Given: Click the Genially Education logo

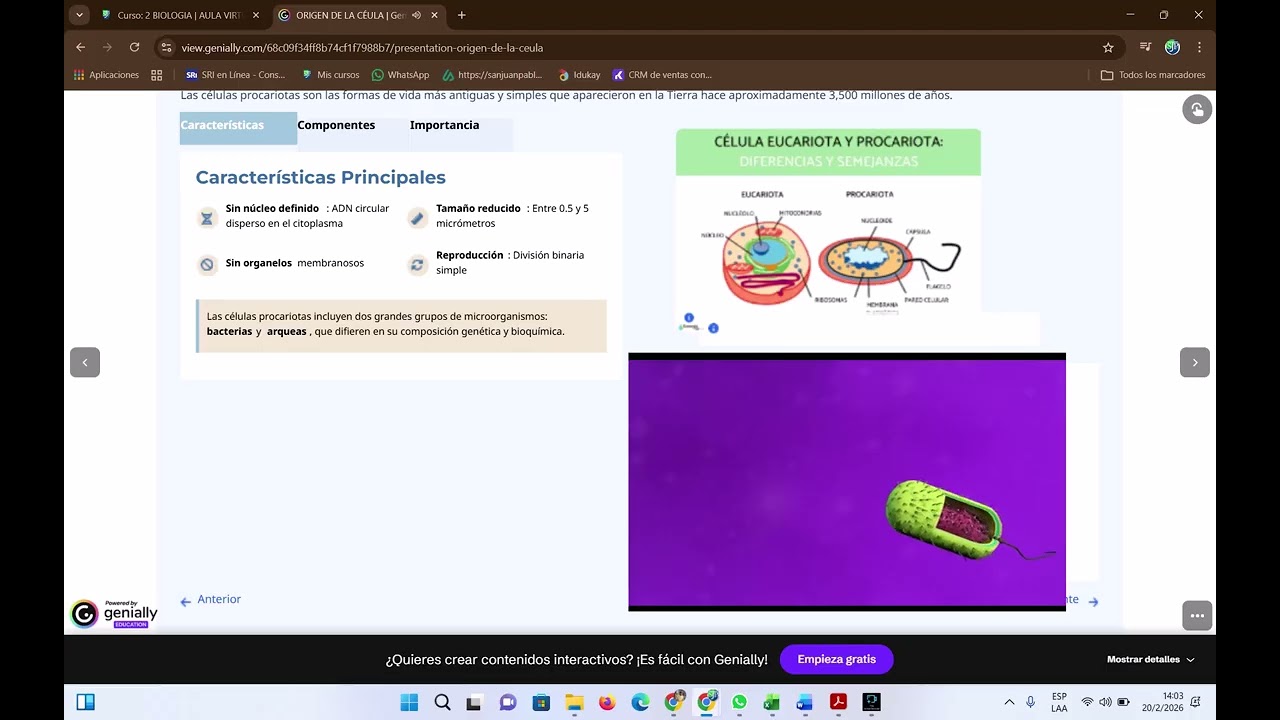Looking at the screenshot, I should pos(114,614).
